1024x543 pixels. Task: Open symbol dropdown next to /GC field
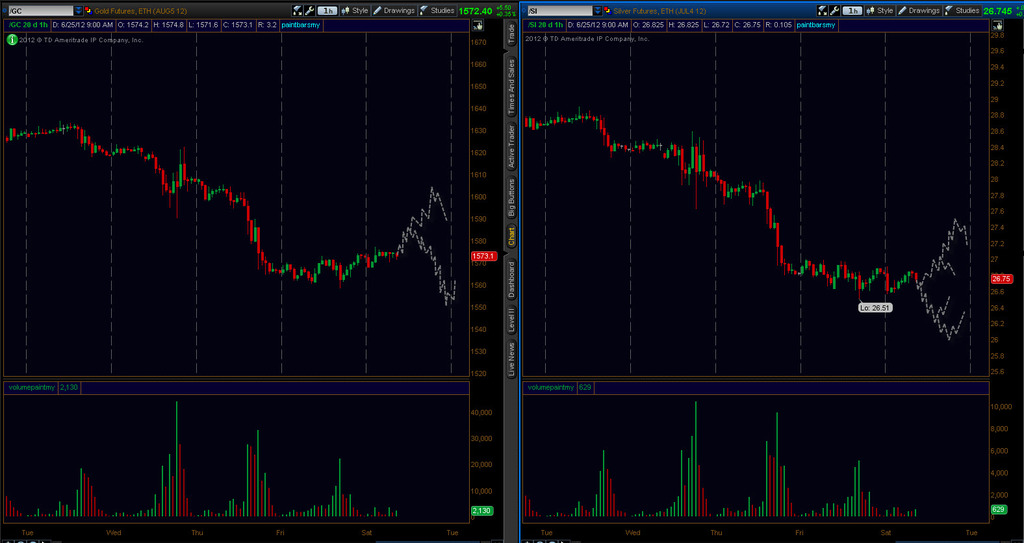pos(78,10)
